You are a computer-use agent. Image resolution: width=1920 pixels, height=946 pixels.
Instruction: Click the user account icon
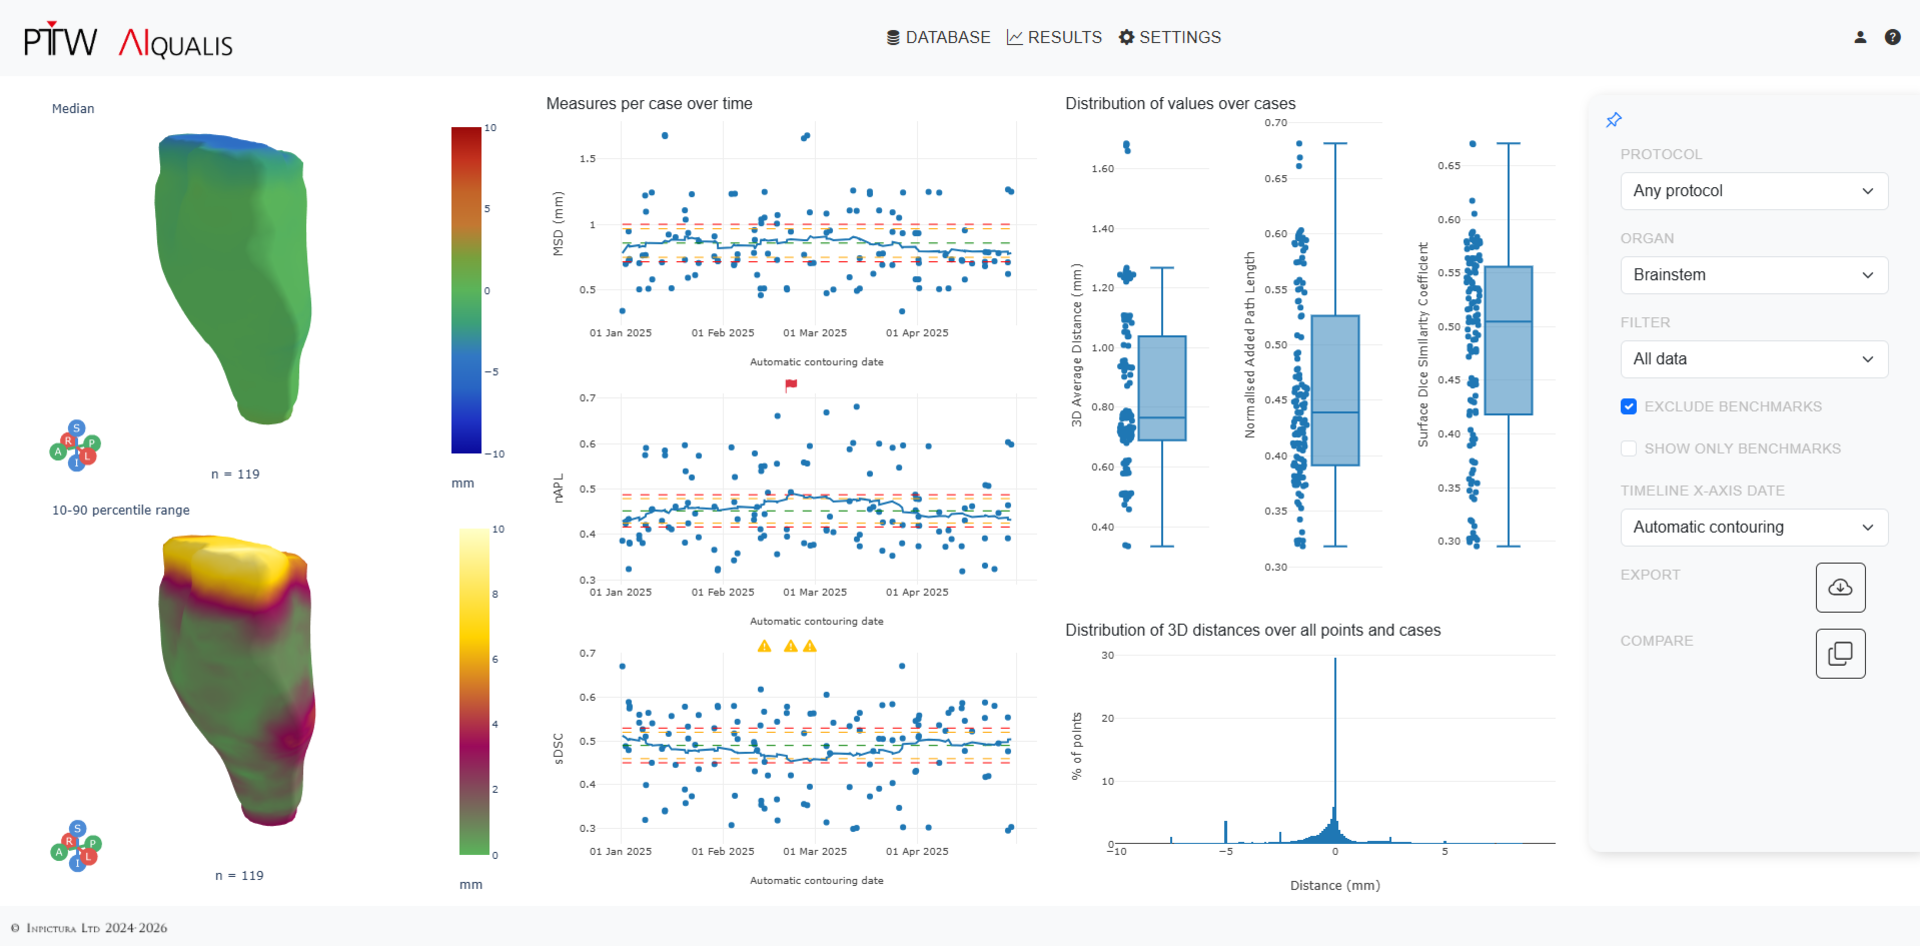pyautogui.click(x=1860, y=37)
